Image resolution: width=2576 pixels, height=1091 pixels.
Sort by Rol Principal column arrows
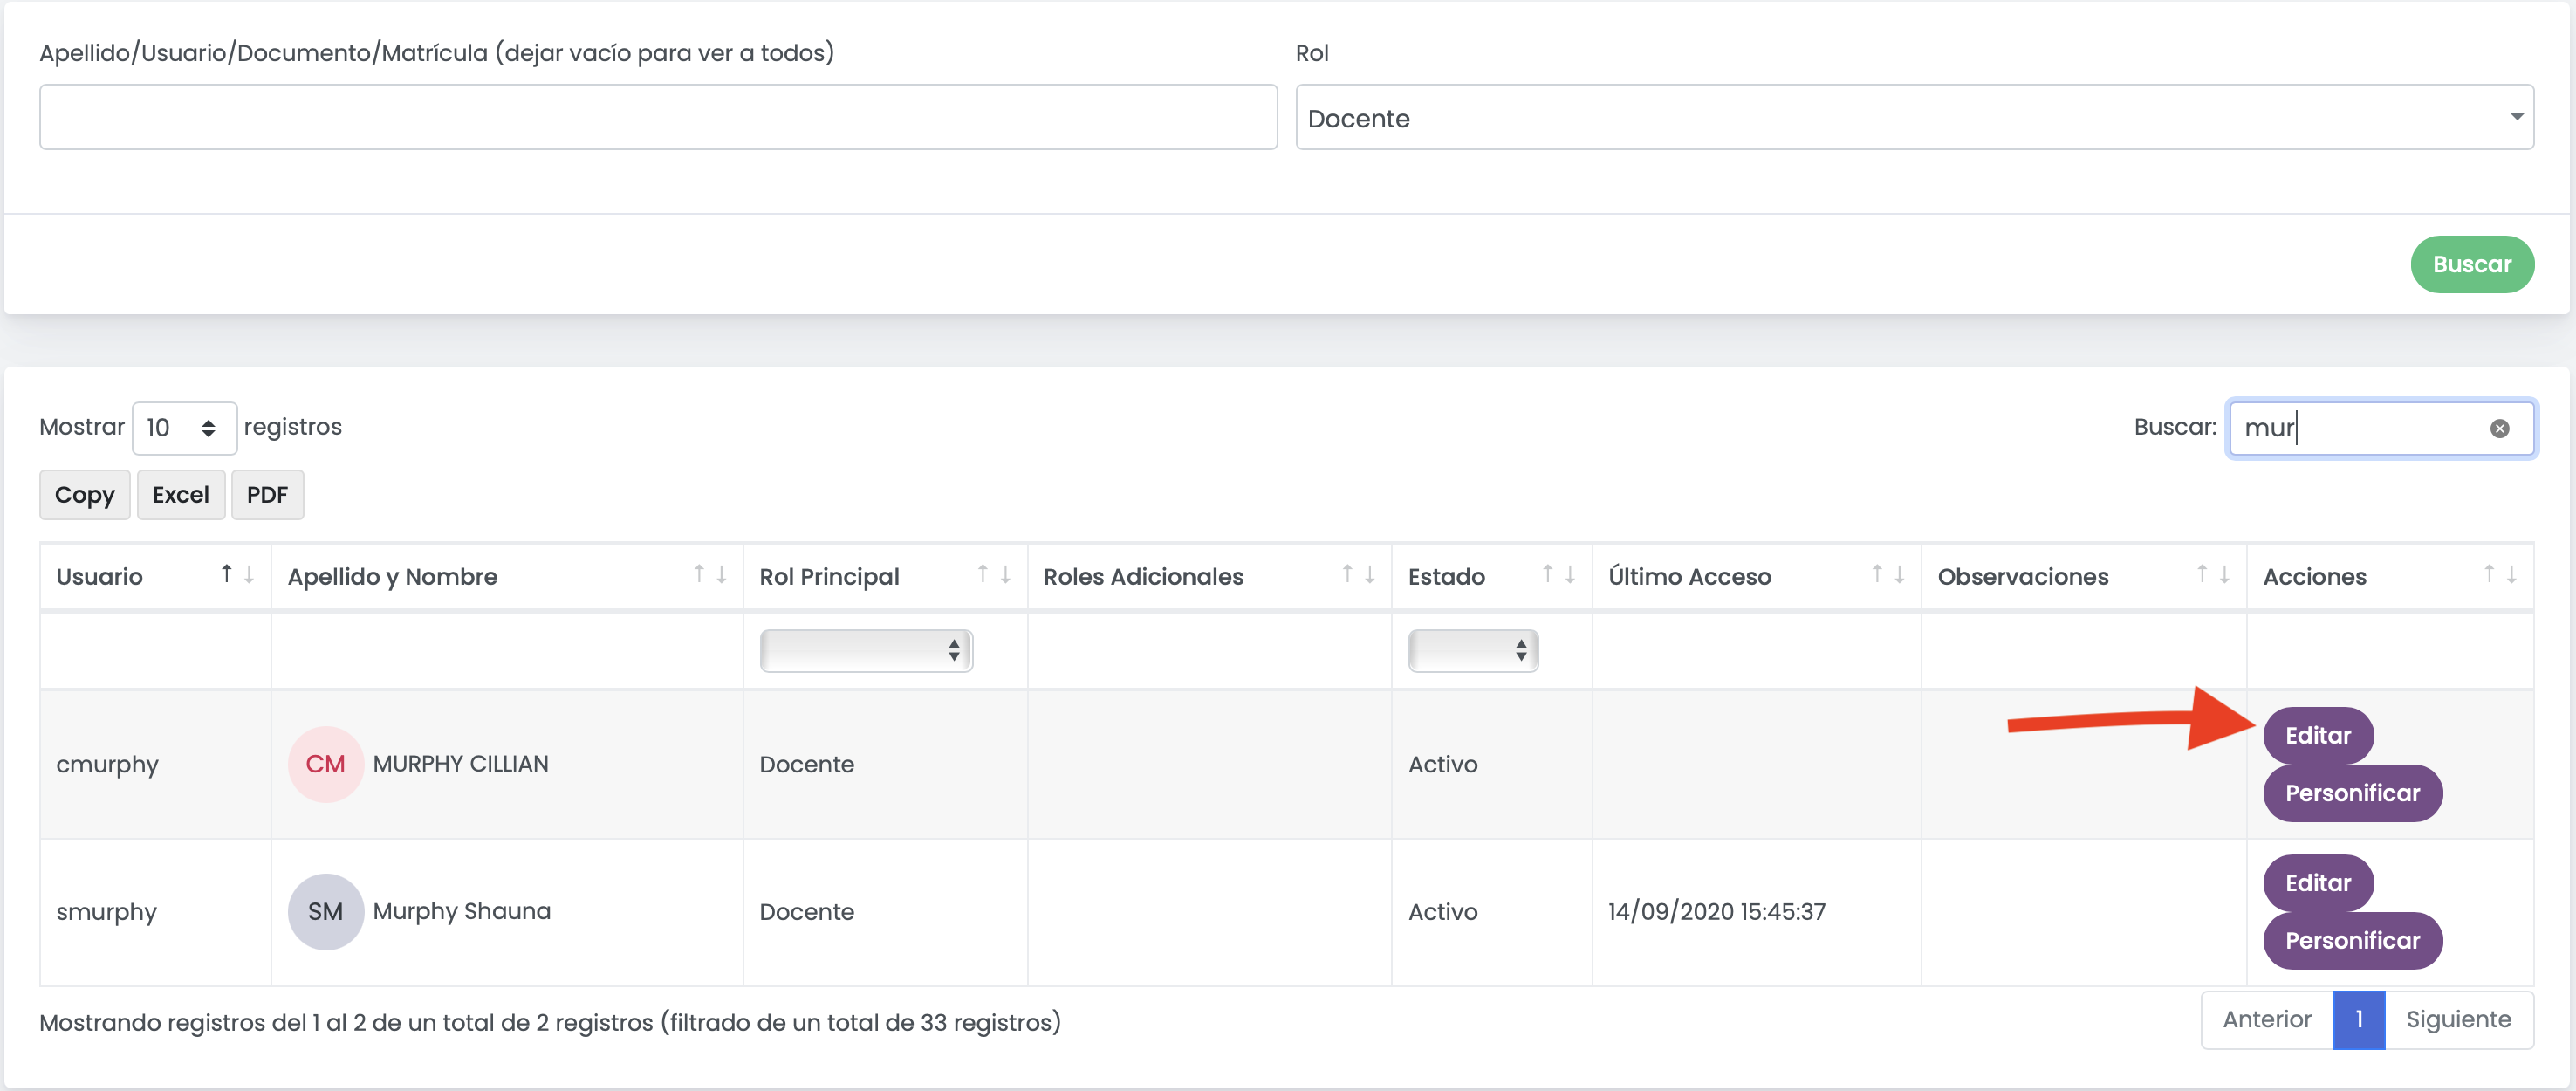994,574
